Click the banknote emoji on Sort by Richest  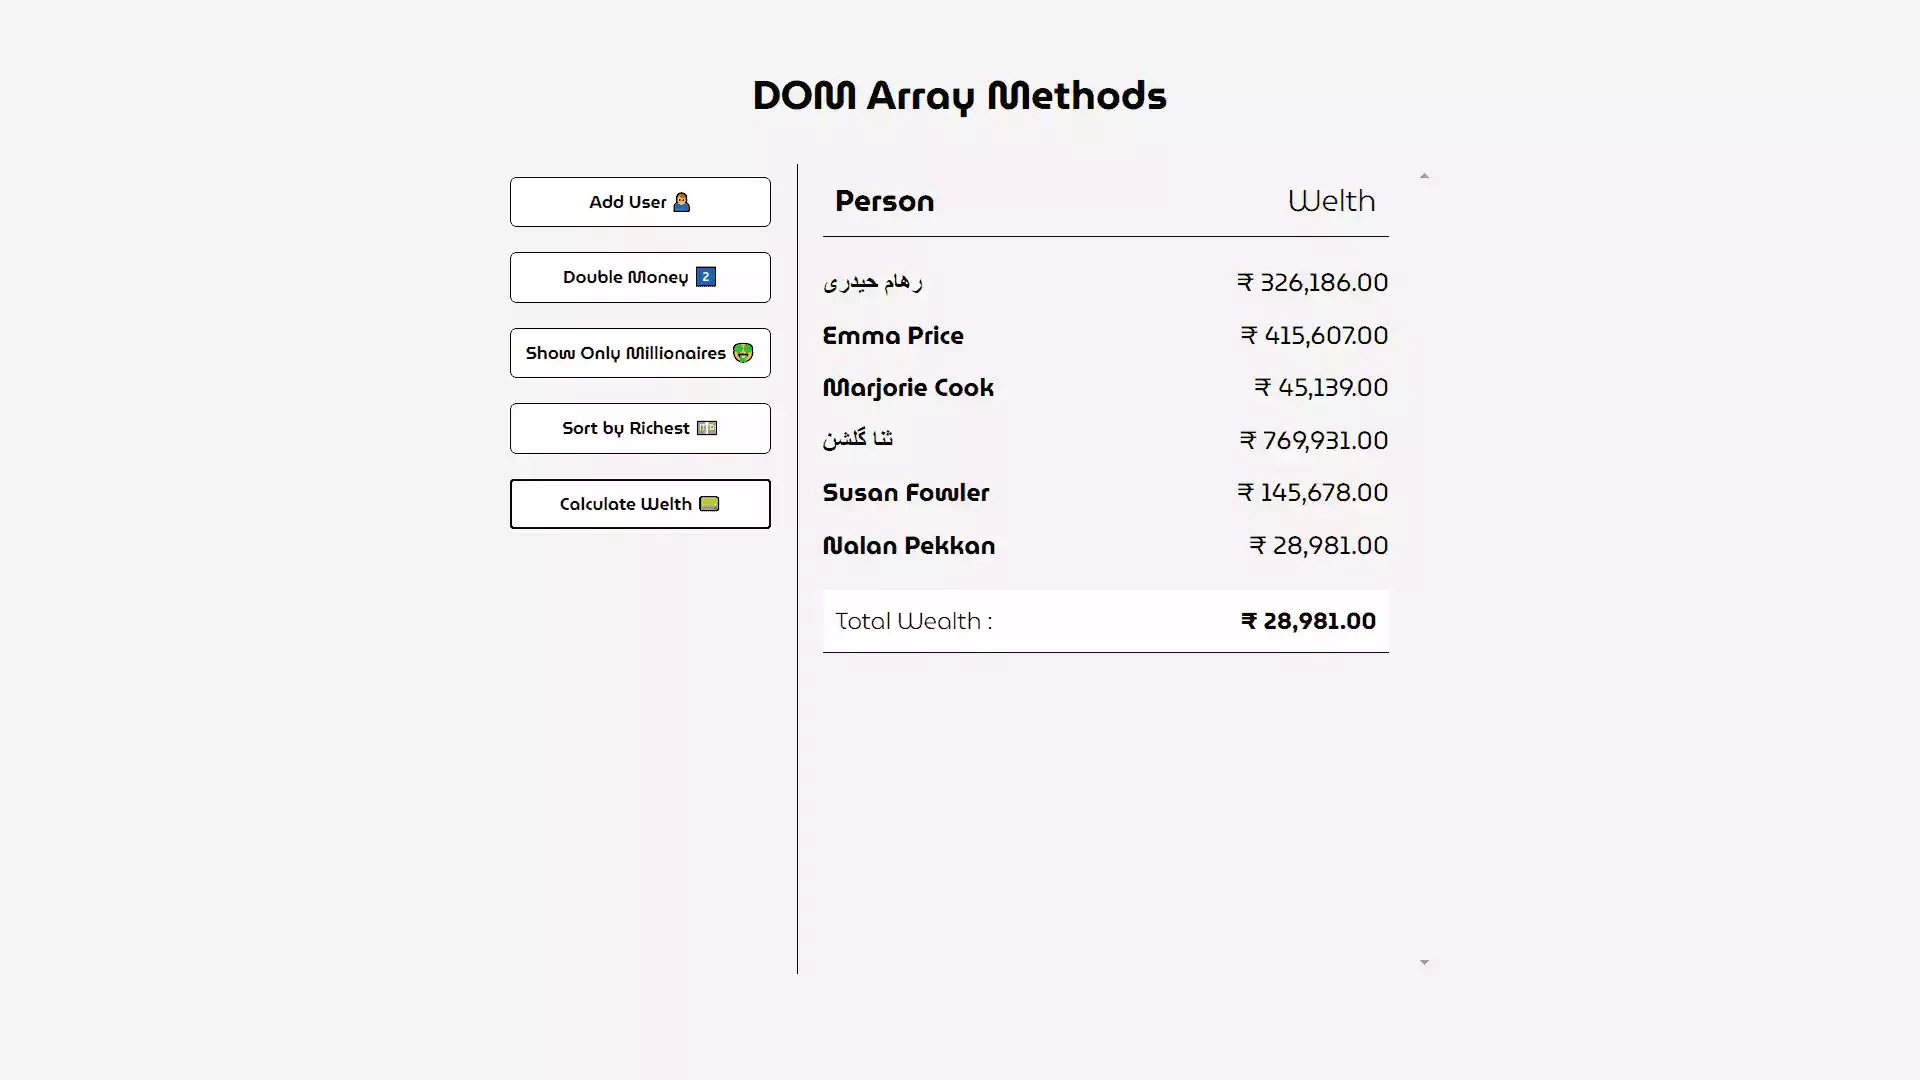707,428
